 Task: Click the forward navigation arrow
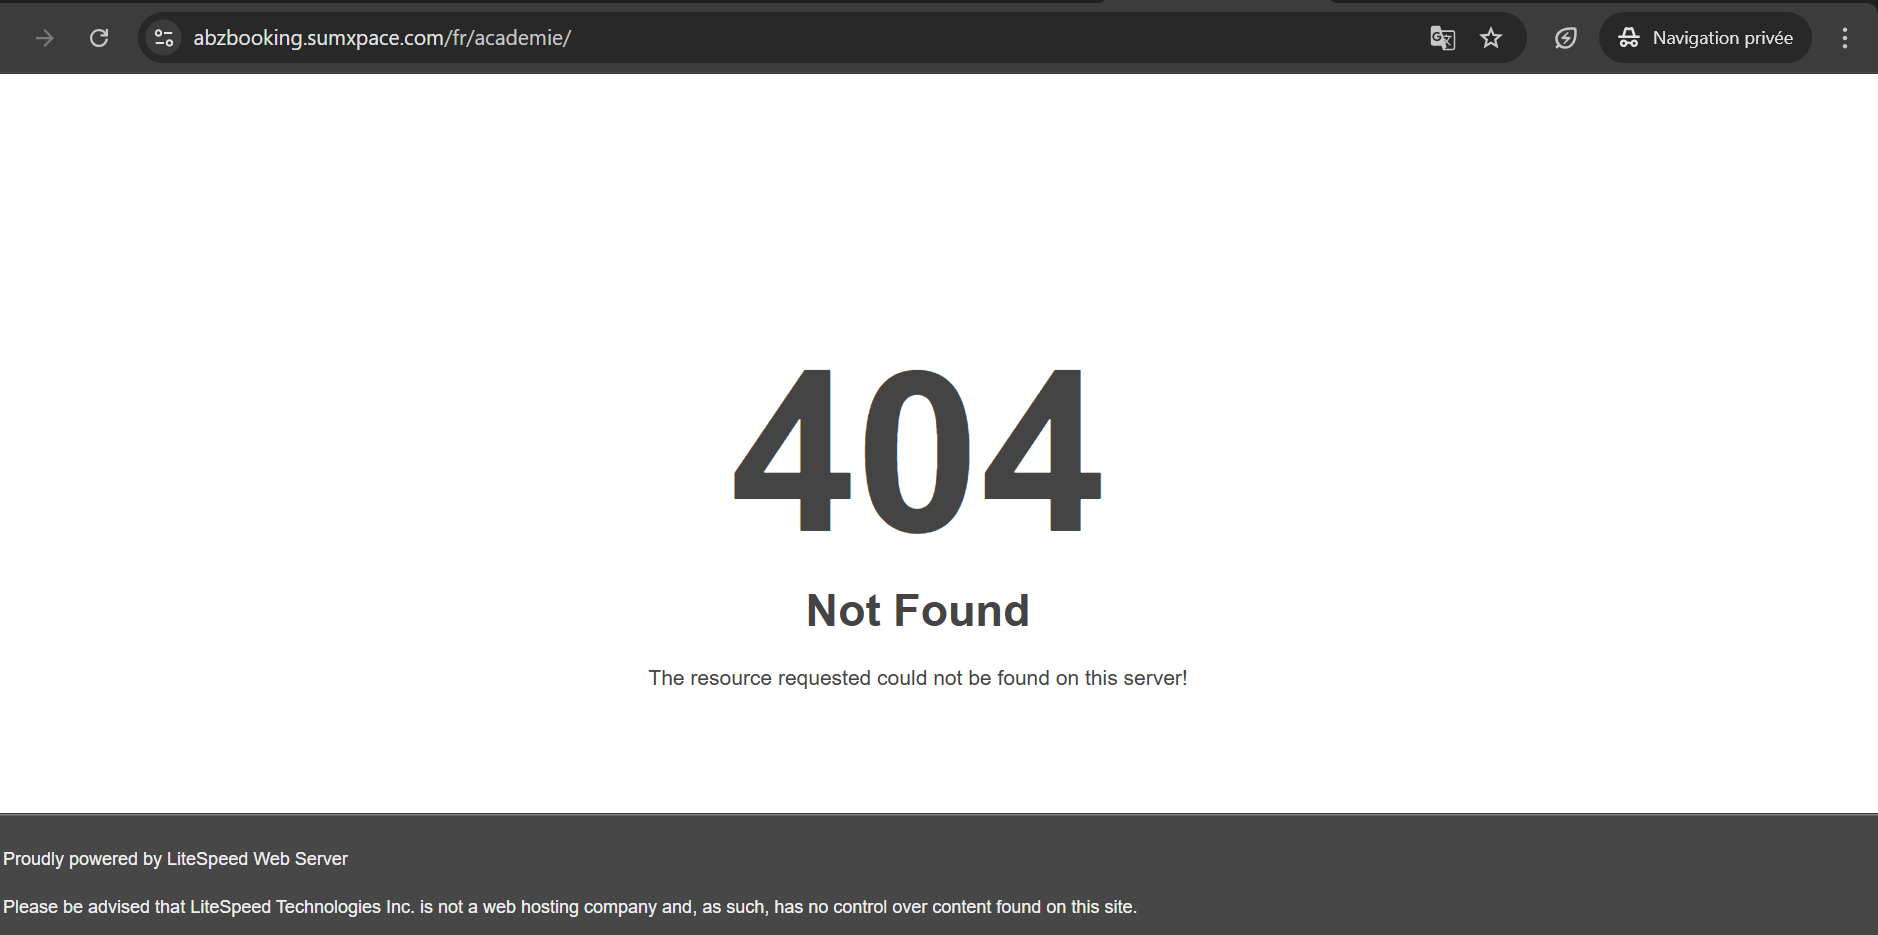click(44, 38)
